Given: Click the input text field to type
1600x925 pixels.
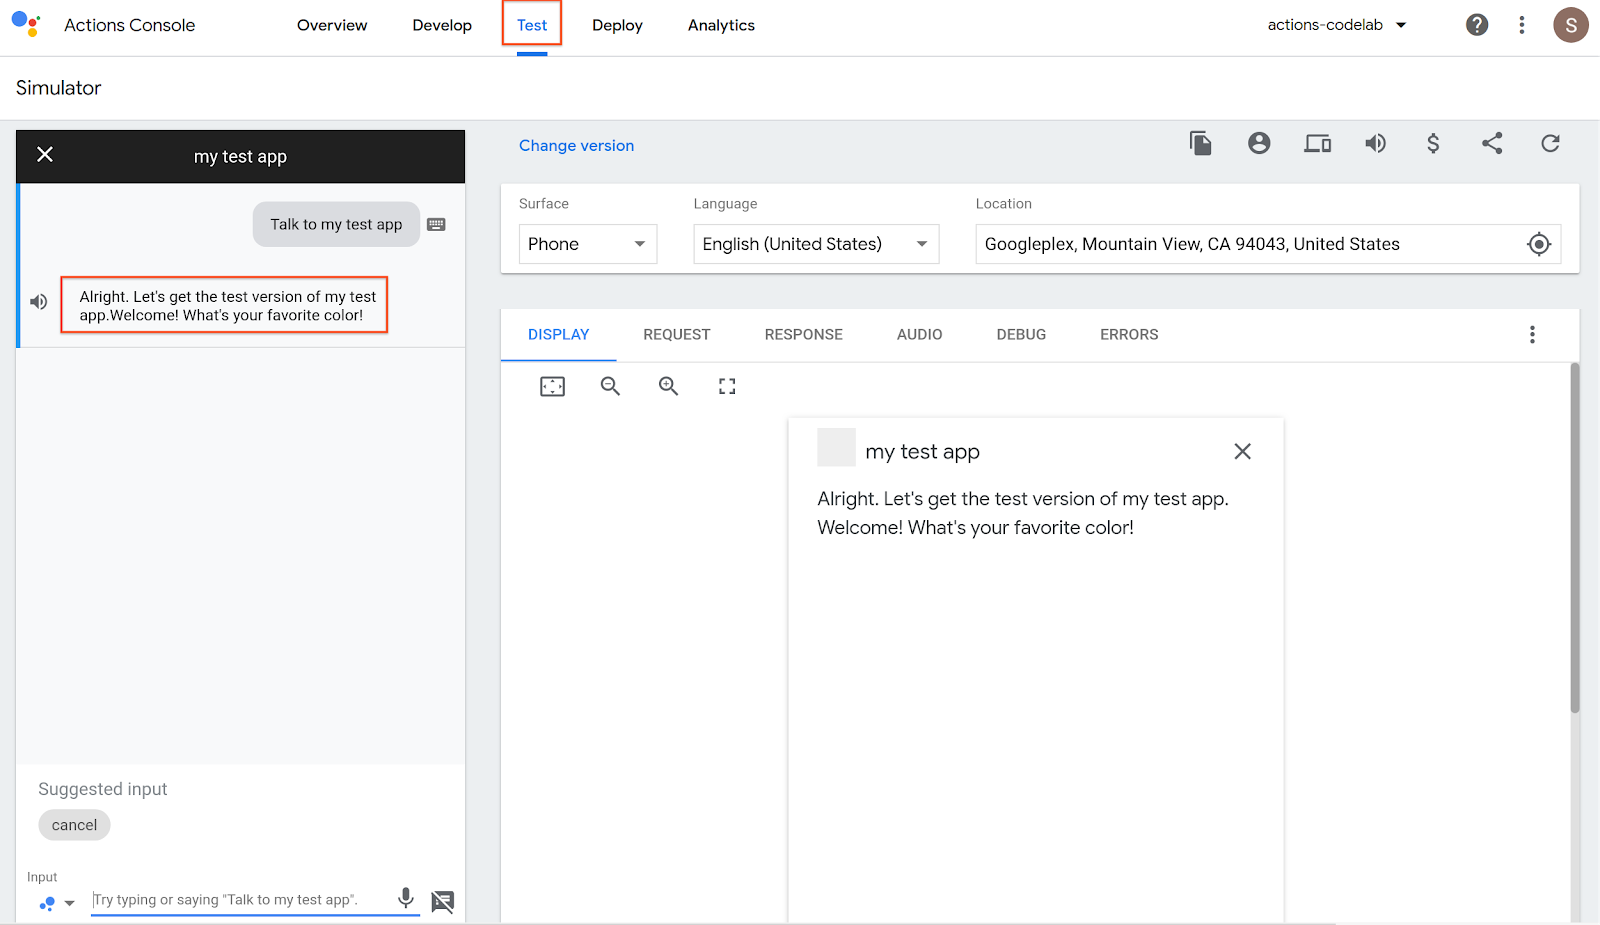Looking at the screenshot, I should point(240,900).
